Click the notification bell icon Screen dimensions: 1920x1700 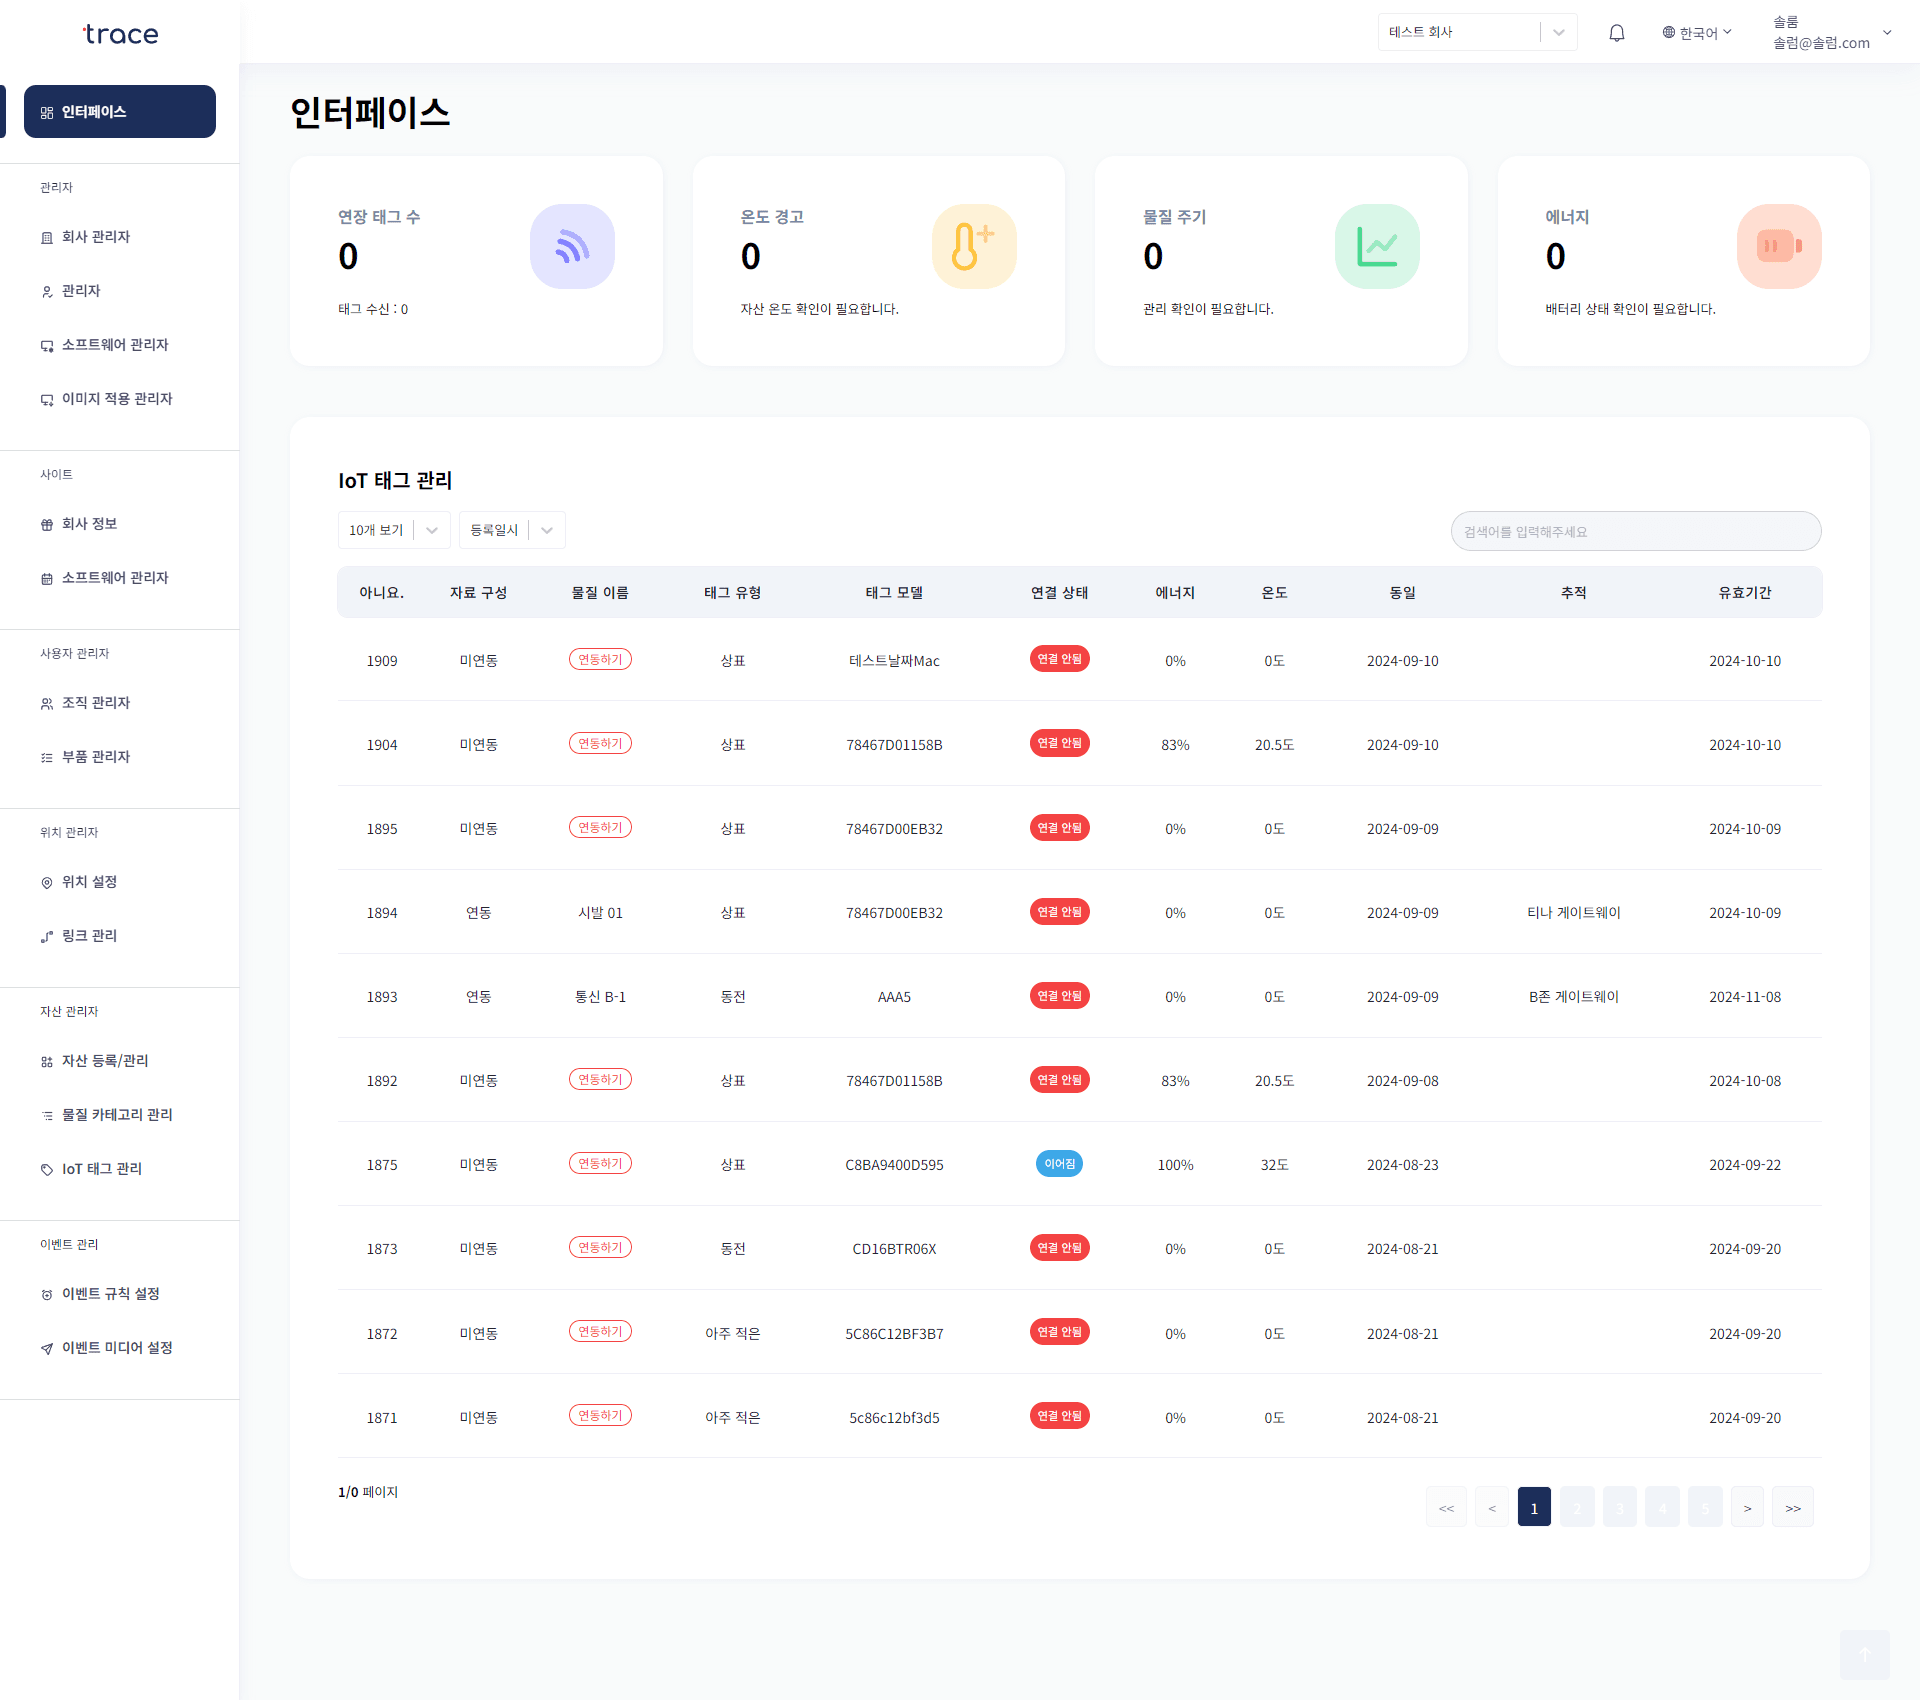pyautogui.click(x=1617, y=32)
